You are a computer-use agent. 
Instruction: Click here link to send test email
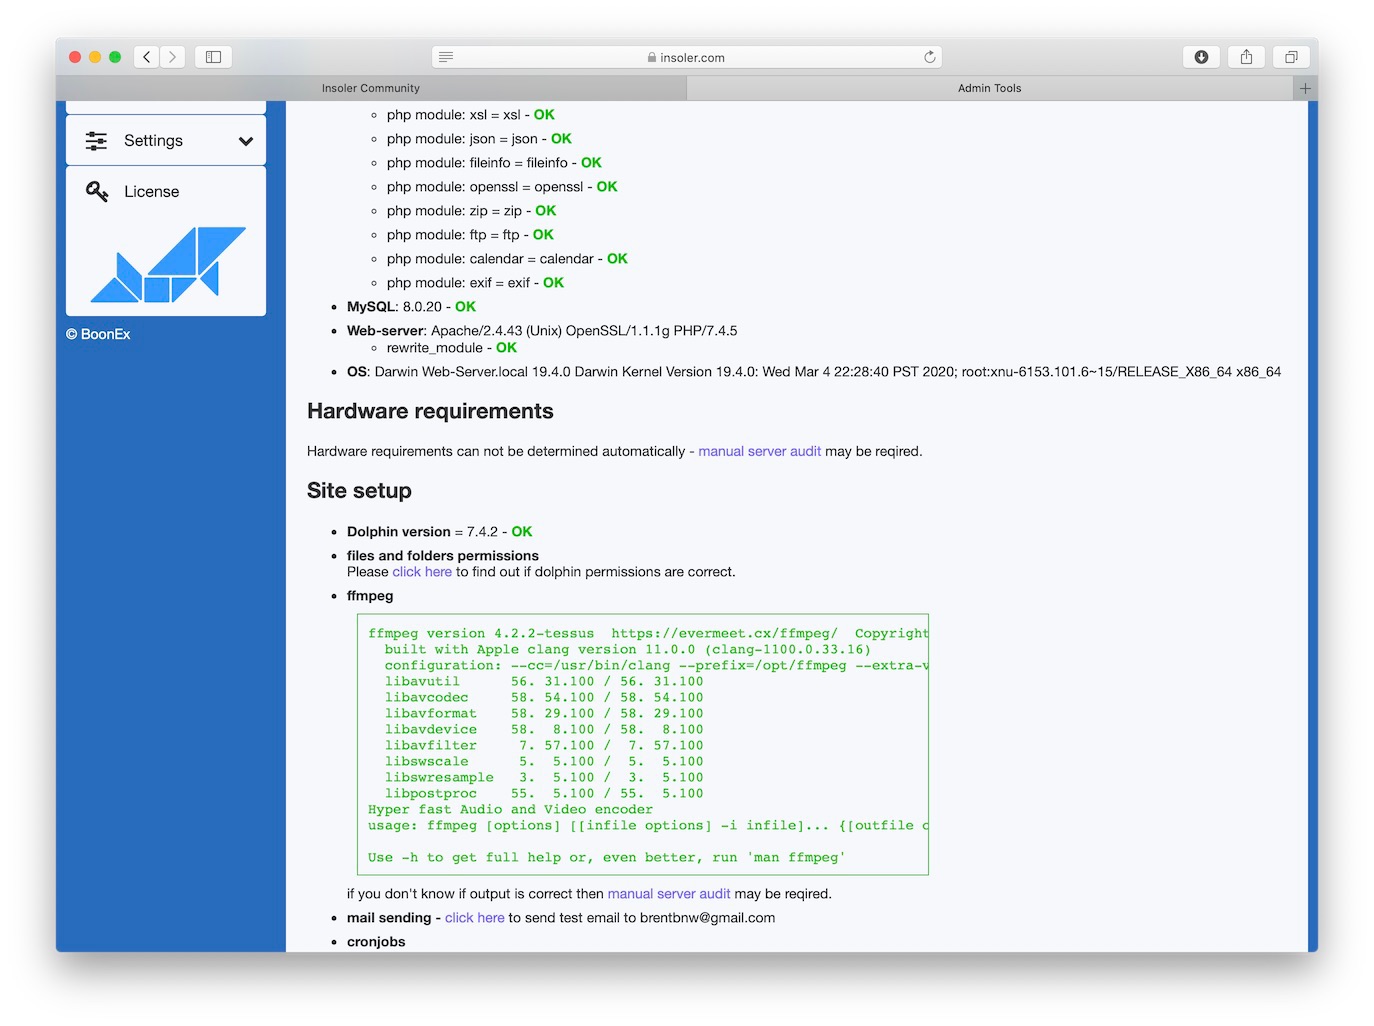474,918
